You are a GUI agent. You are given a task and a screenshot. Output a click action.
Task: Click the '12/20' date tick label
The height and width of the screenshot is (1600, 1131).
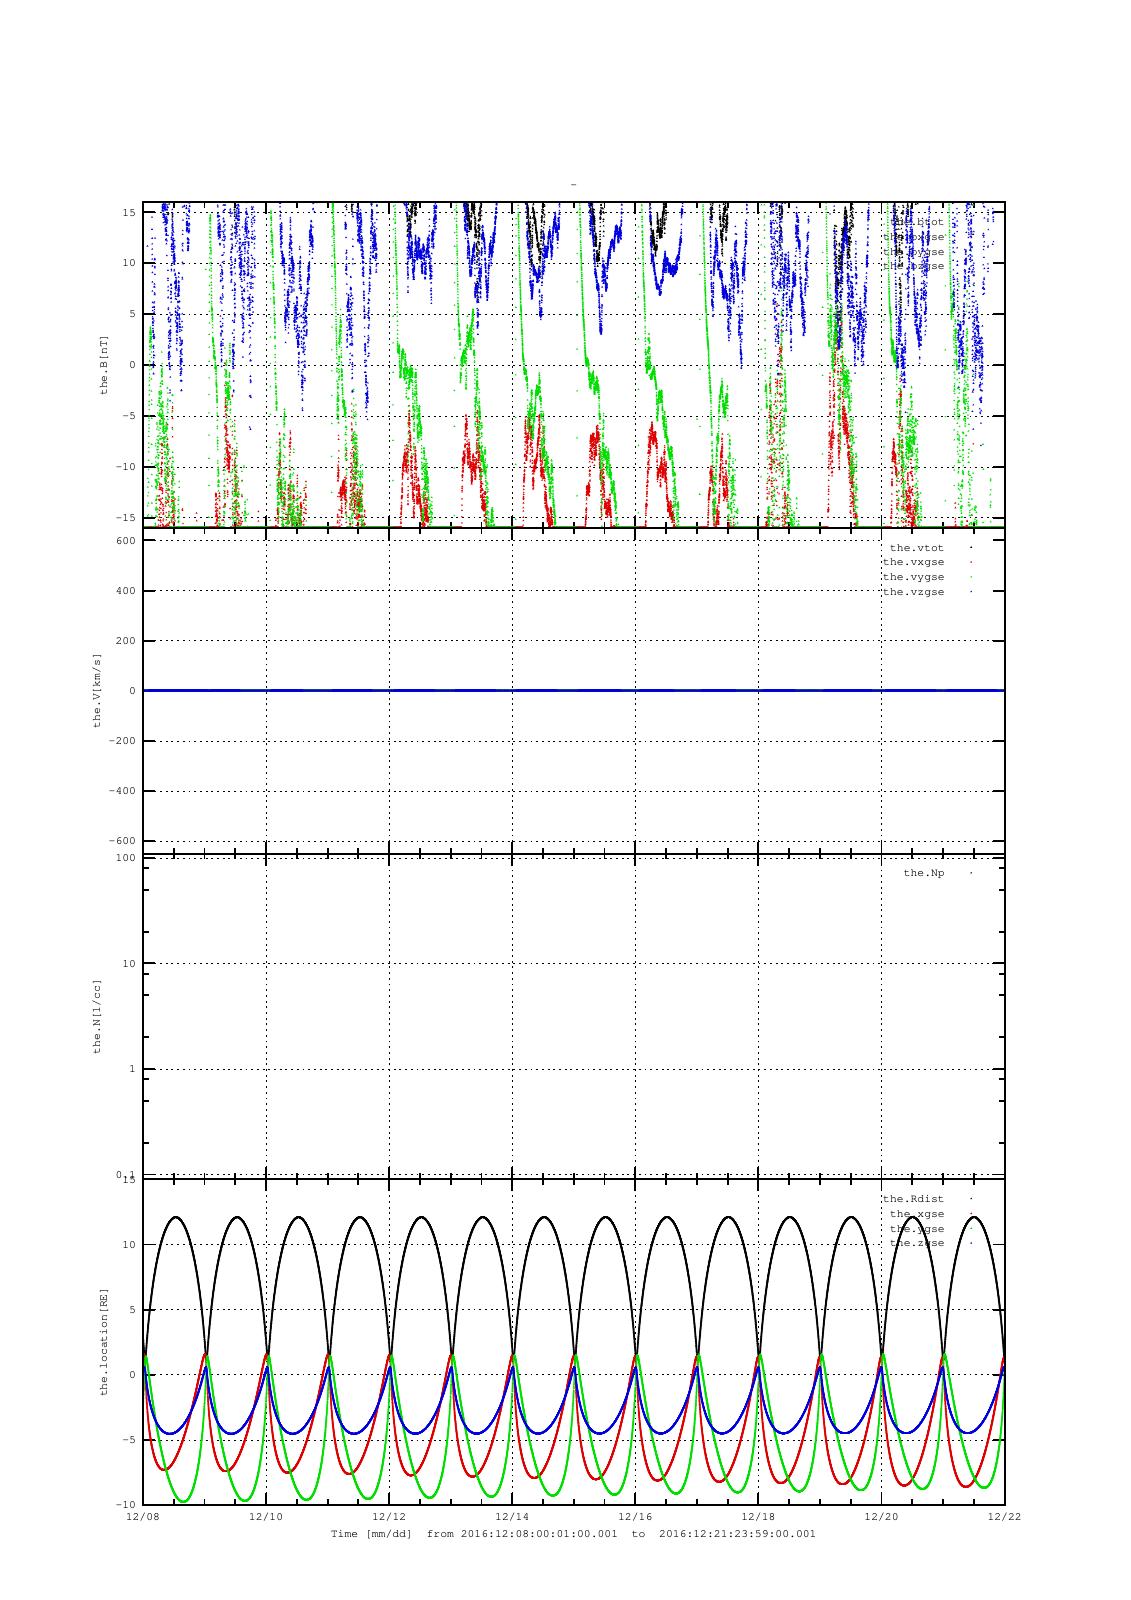(881, 1517)
